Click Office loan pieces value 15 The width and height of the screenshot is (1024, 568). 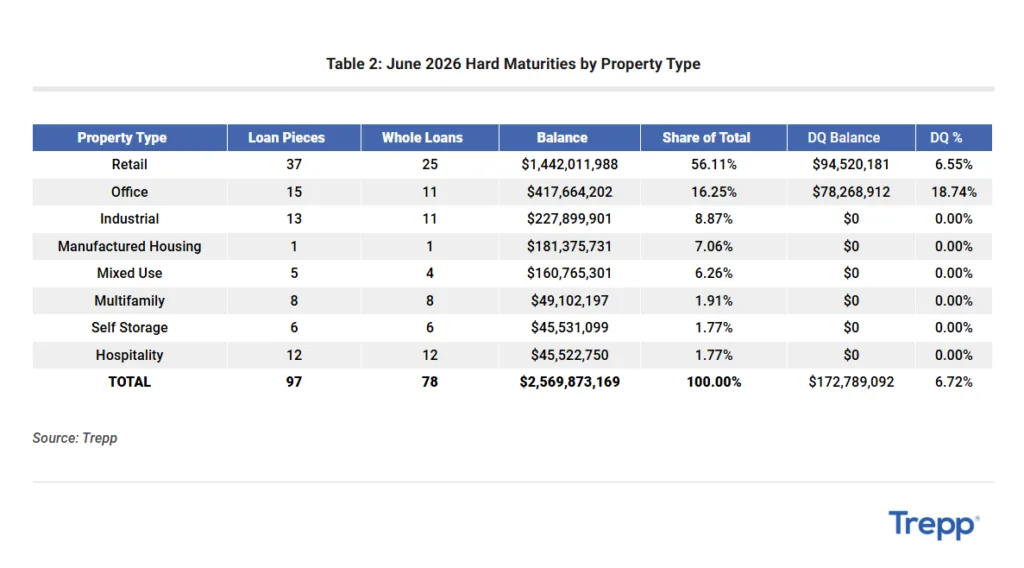[294, 192]
